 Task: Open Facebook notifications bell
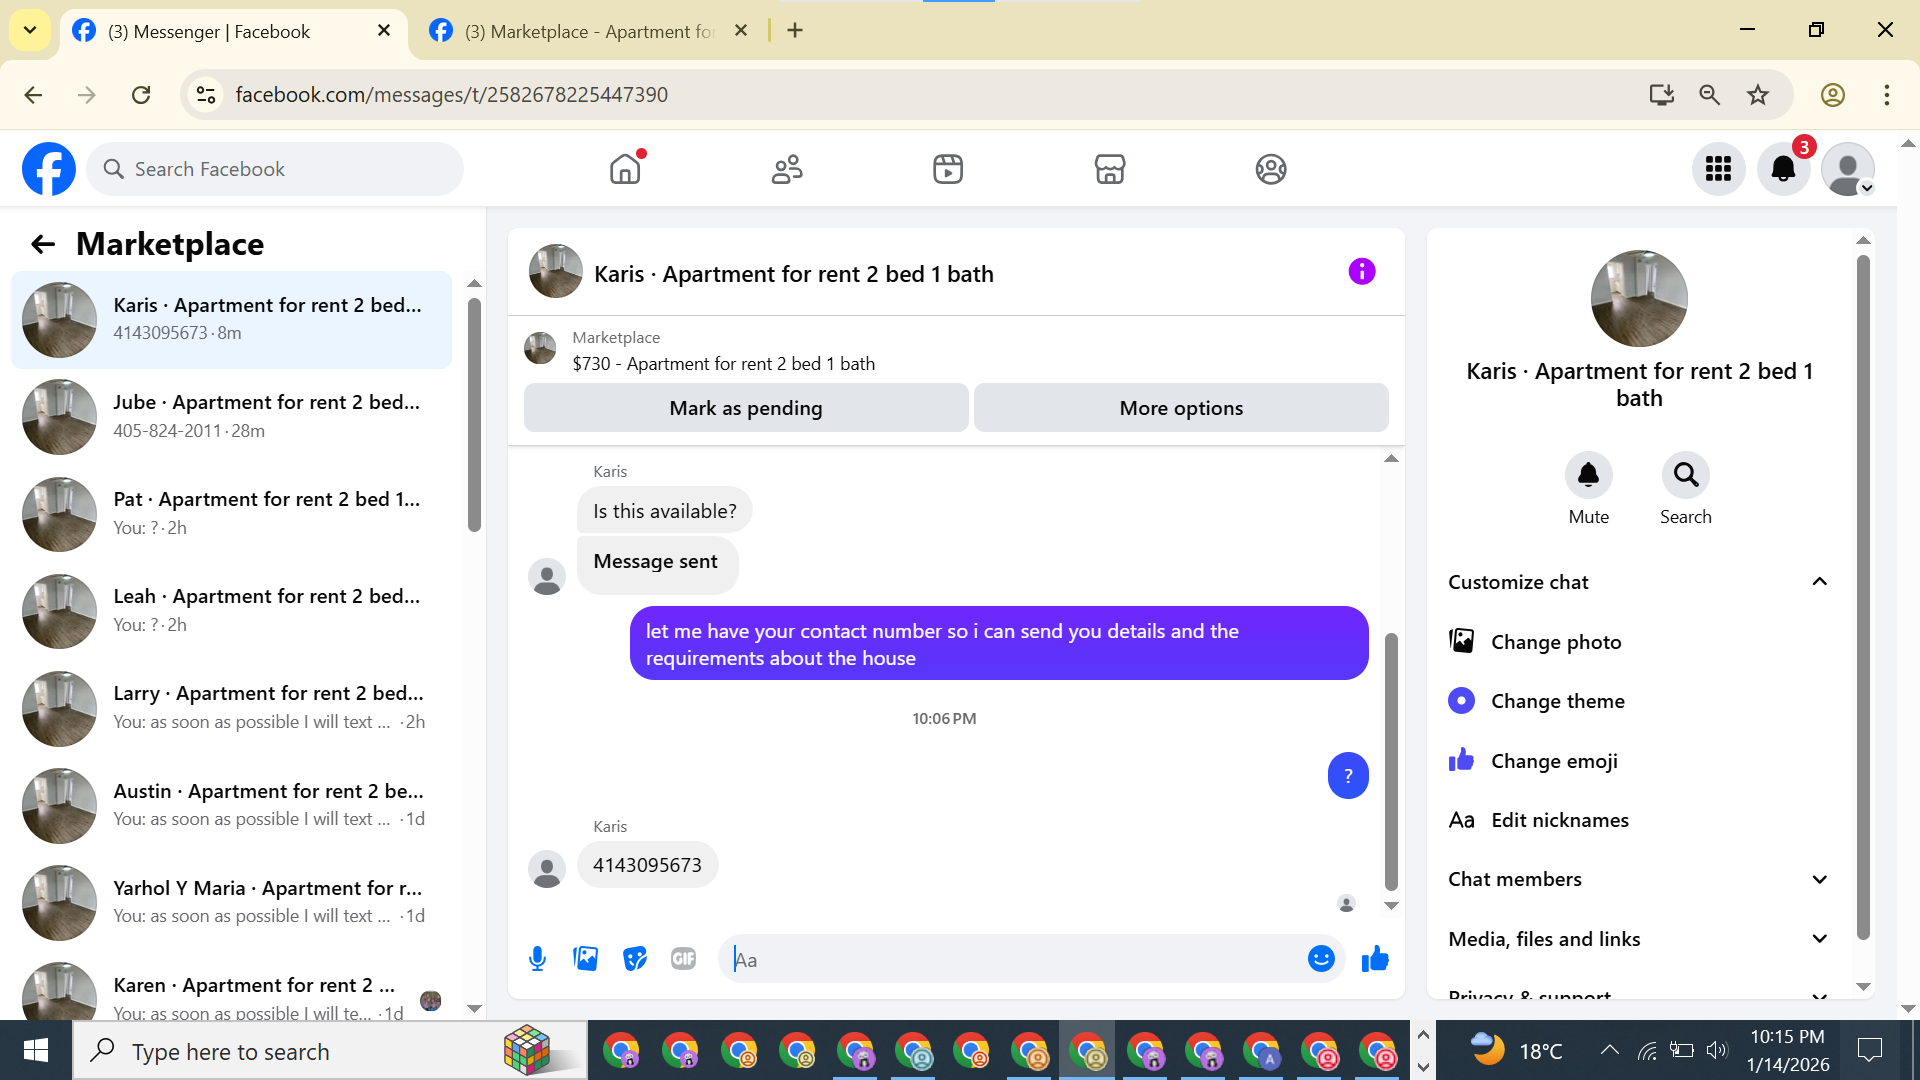pos(1783,169)
